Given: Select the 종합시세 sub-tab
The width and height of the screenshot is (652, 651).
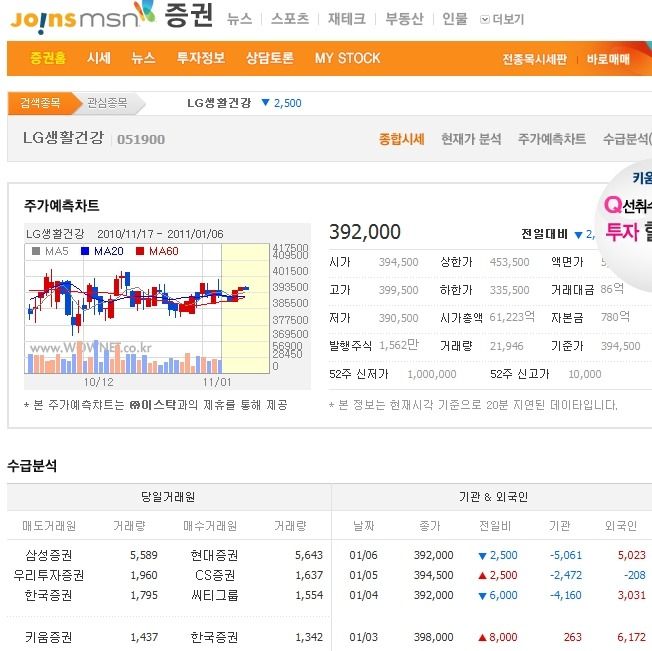Looking at the screenshot, I should click(x=402, y=139).
